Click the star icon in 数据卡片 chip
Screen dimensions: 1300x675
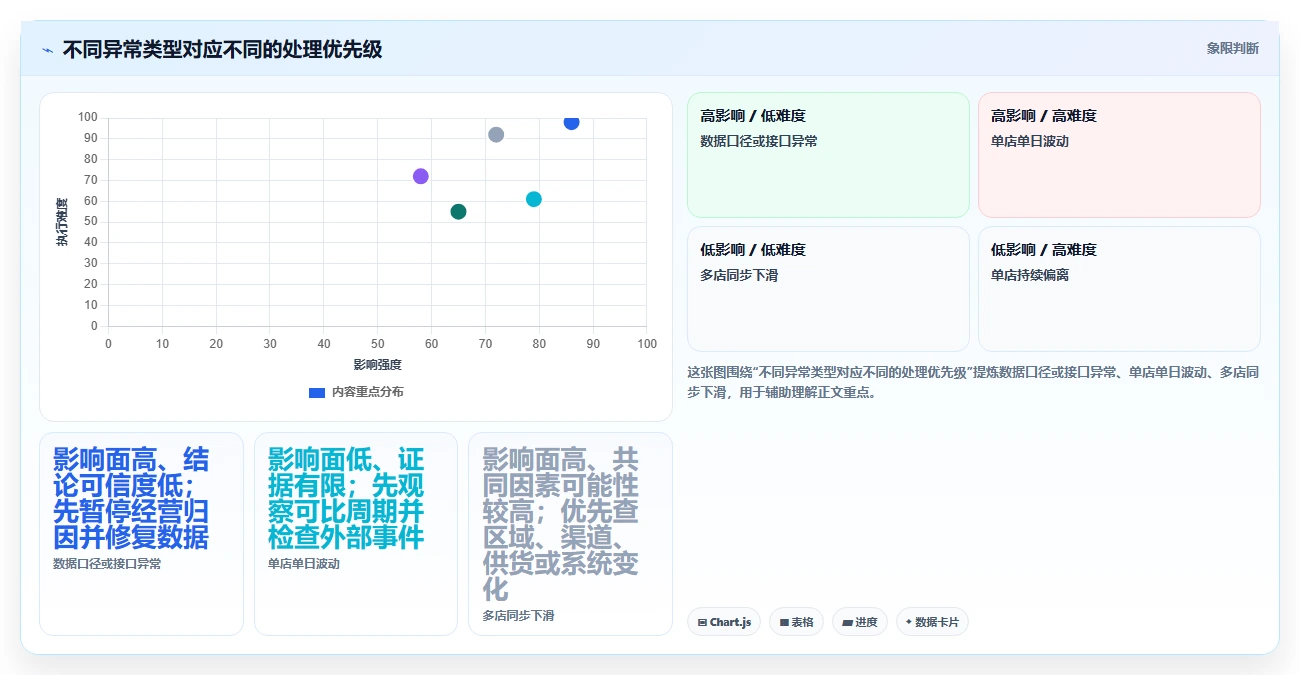(908, 622)
